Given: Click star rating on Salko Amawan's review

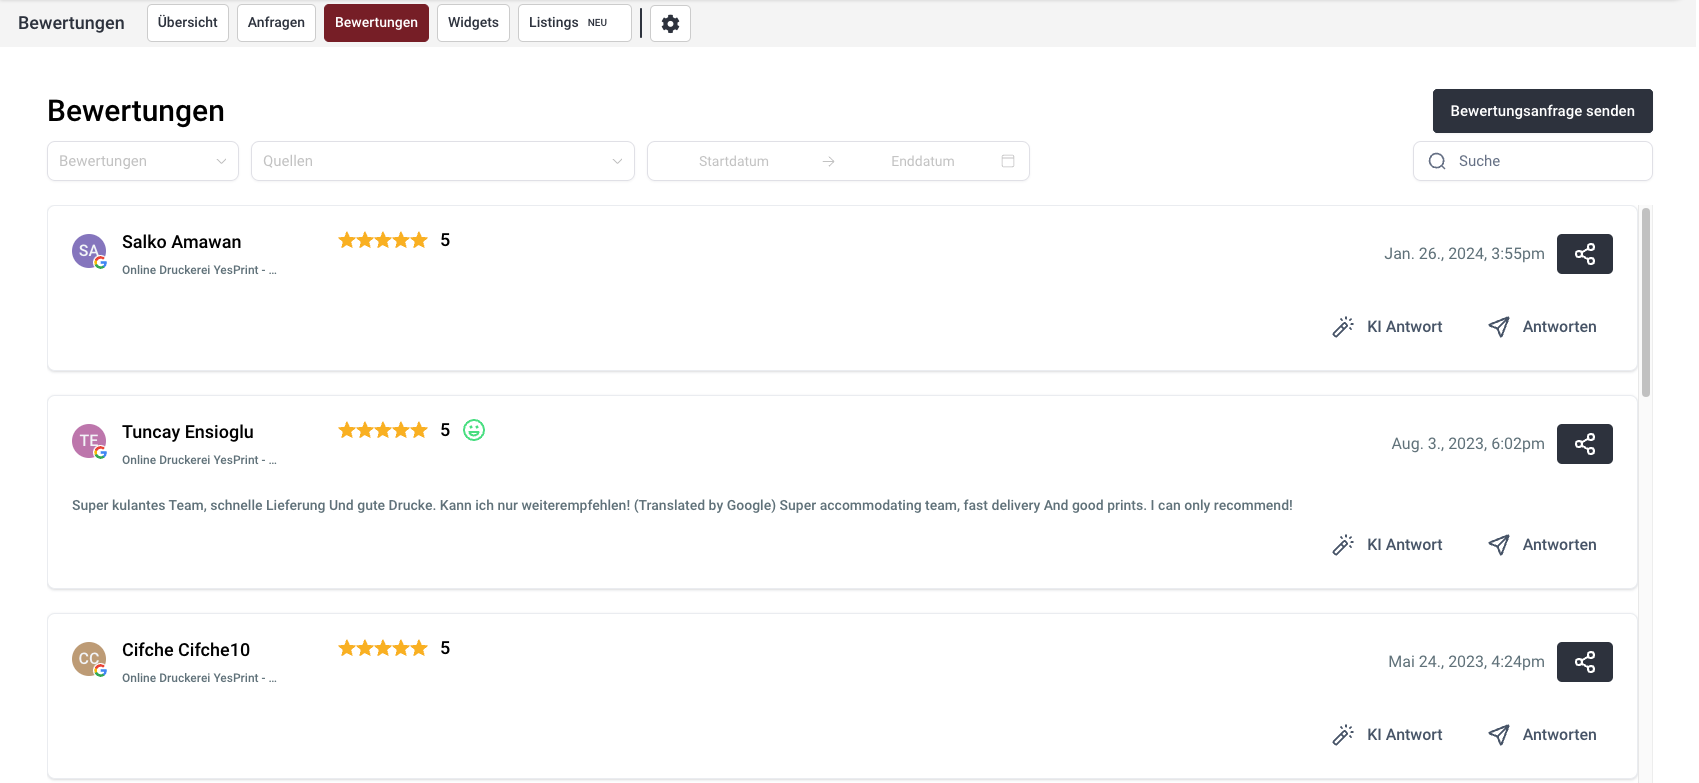Looking at the screenshot, I should [383, 240].
